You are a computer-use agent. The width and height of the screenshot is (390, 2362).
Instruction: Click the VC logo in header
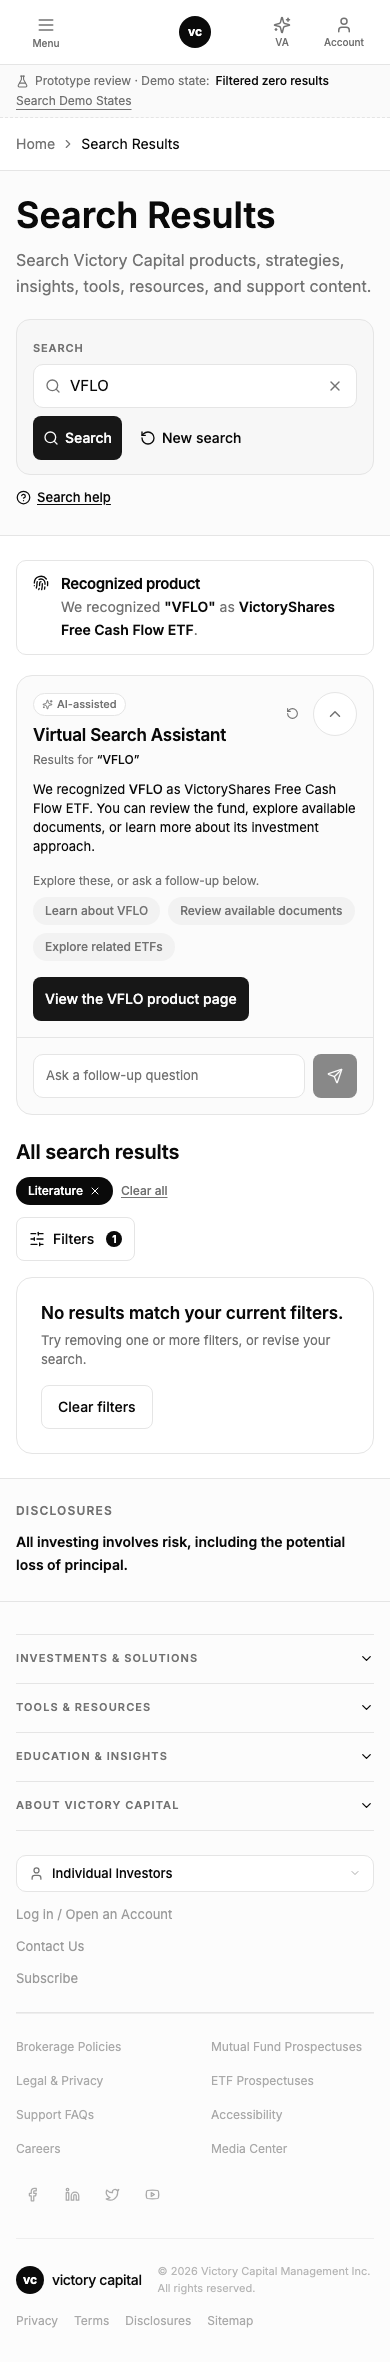pos(195,32)
